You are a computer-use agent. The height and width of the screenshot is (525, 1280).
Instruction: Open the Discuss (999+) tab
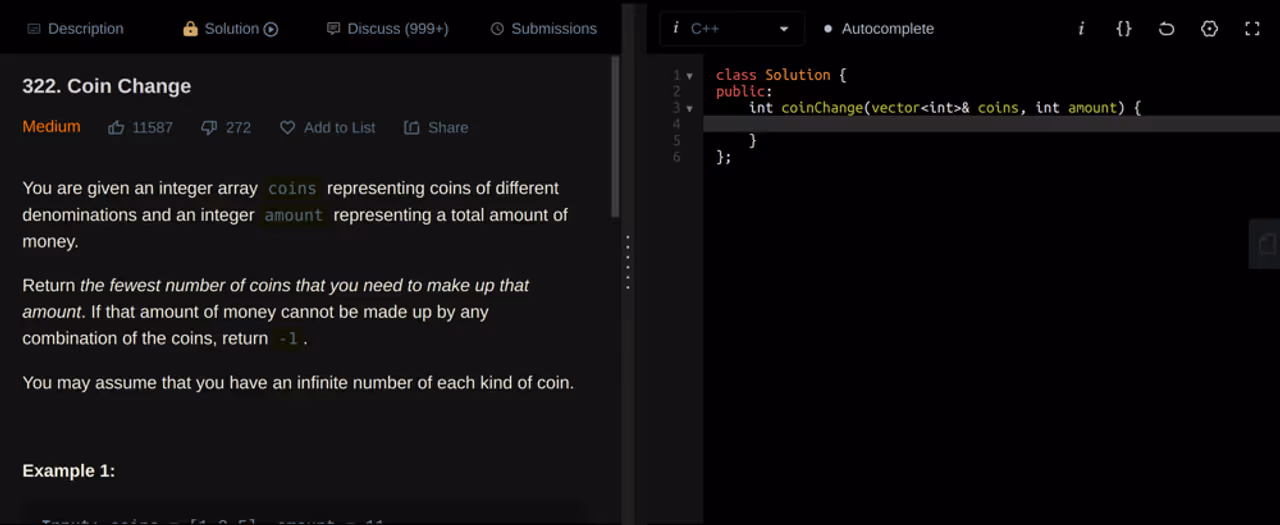pyautogui.click(x=388, y=29)
